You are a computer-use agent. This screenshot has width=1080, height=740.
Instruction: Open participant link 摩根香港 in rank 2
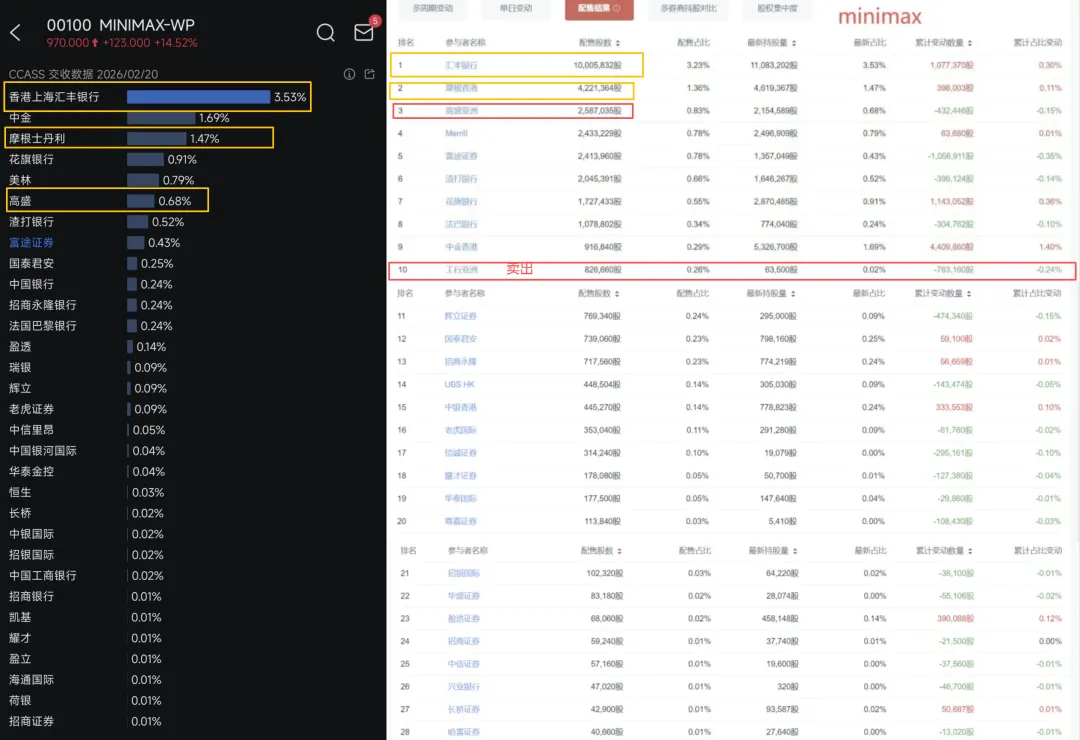click(x=461, y=88)
